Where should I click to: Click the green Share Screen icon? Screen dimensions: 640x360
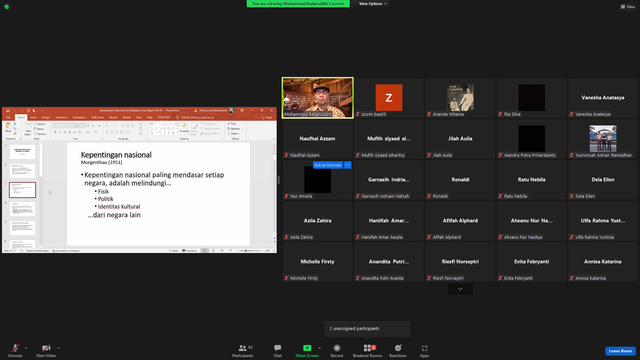pos(307,348)
